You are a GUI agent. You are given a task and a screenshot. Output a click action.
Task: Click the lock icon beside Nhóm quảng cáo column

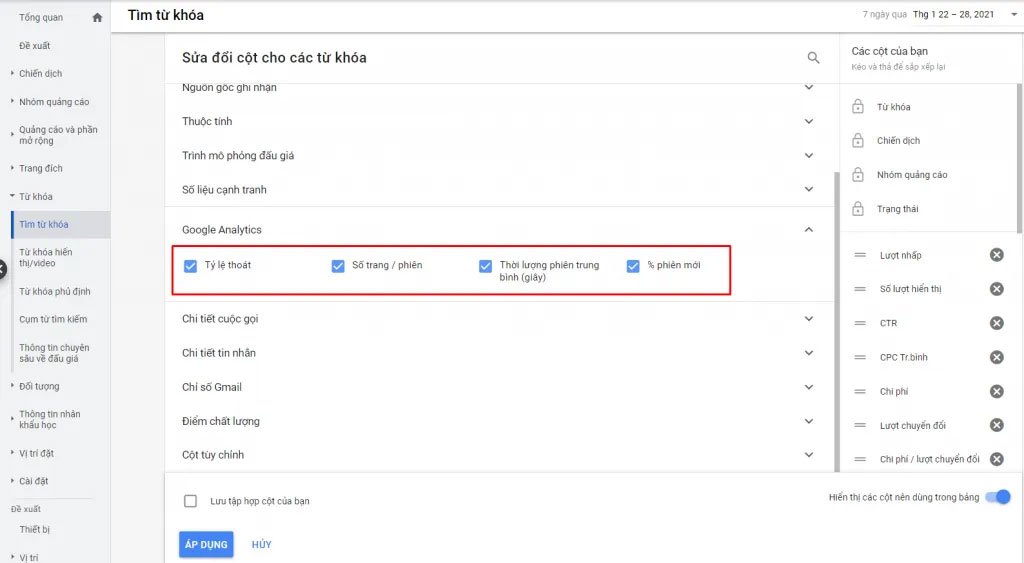(858, 174)
